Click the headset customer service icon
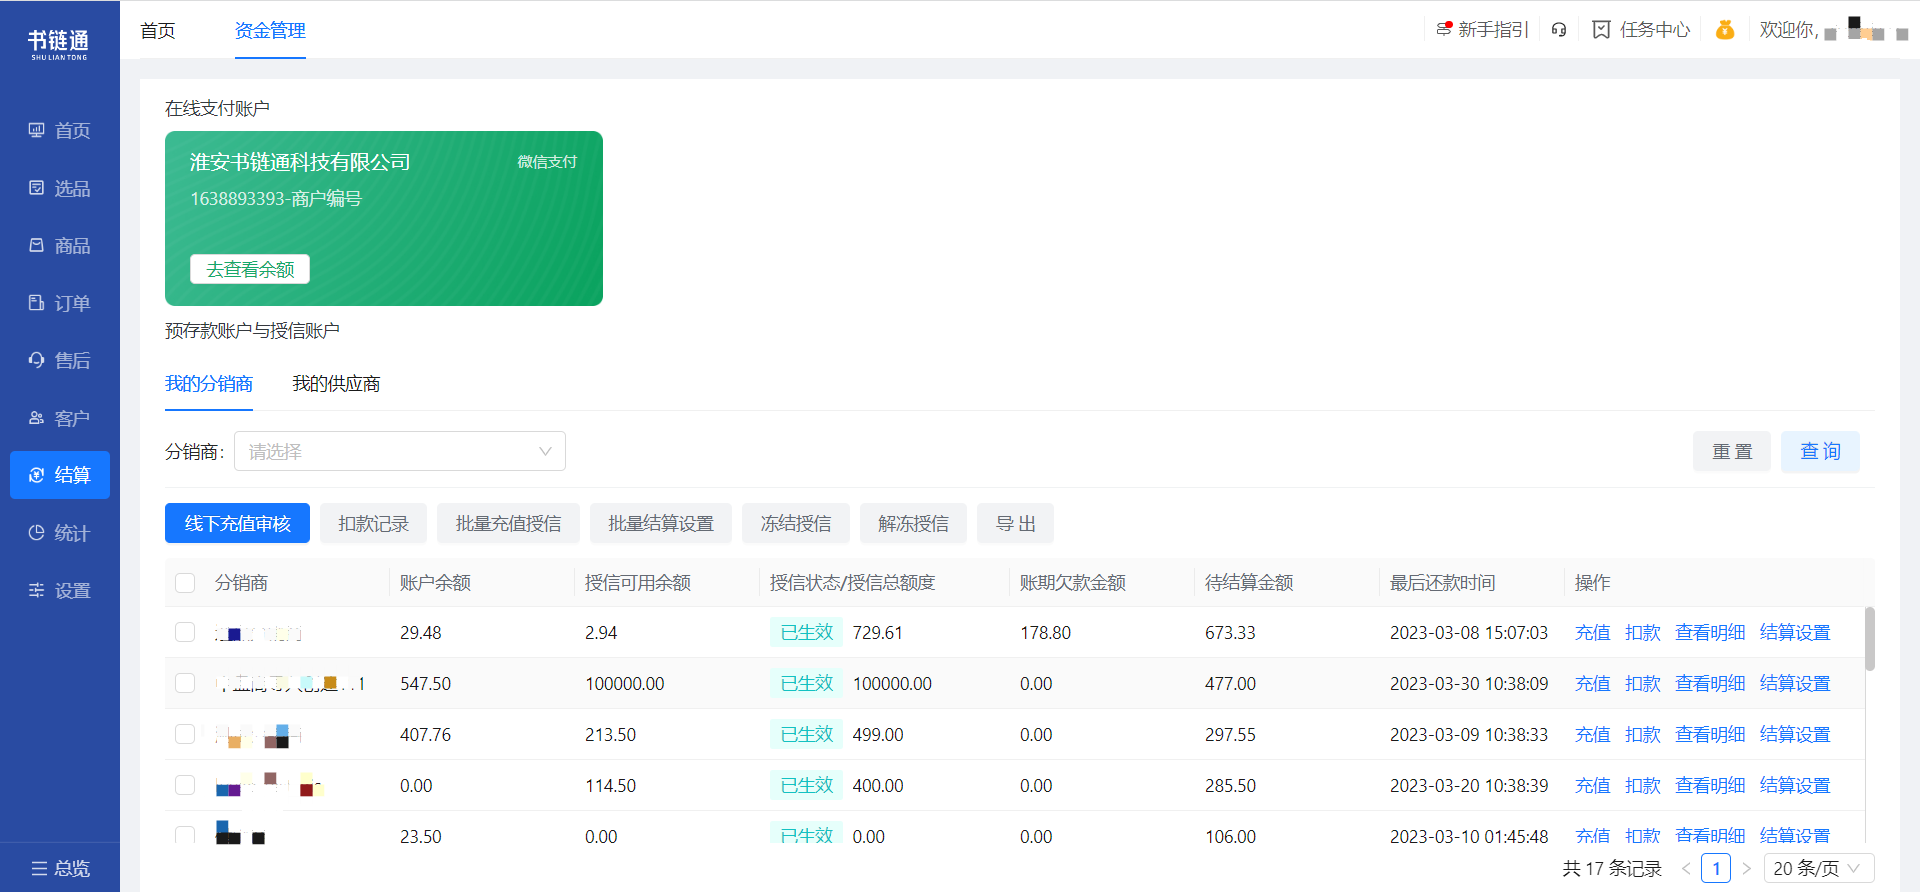Viewport: 1920px width, 892px height. click(1559, 30)
